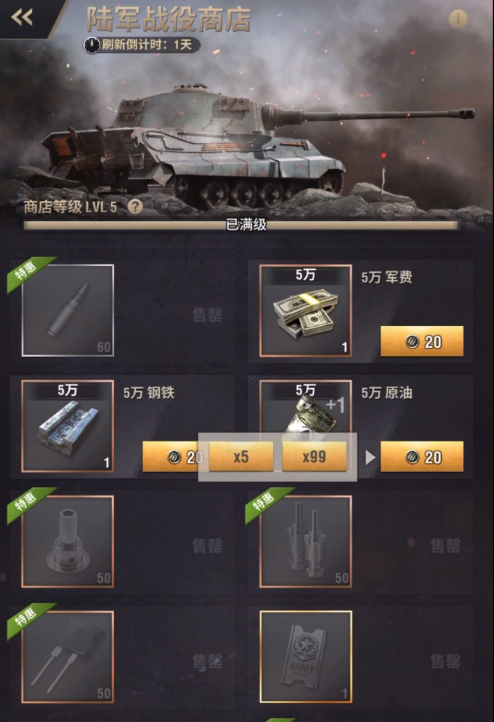Image resolution: width=494 pixels, height=722 pixels.
Task: Tap the twin-piston part item icon
Action: pos(306,542)
